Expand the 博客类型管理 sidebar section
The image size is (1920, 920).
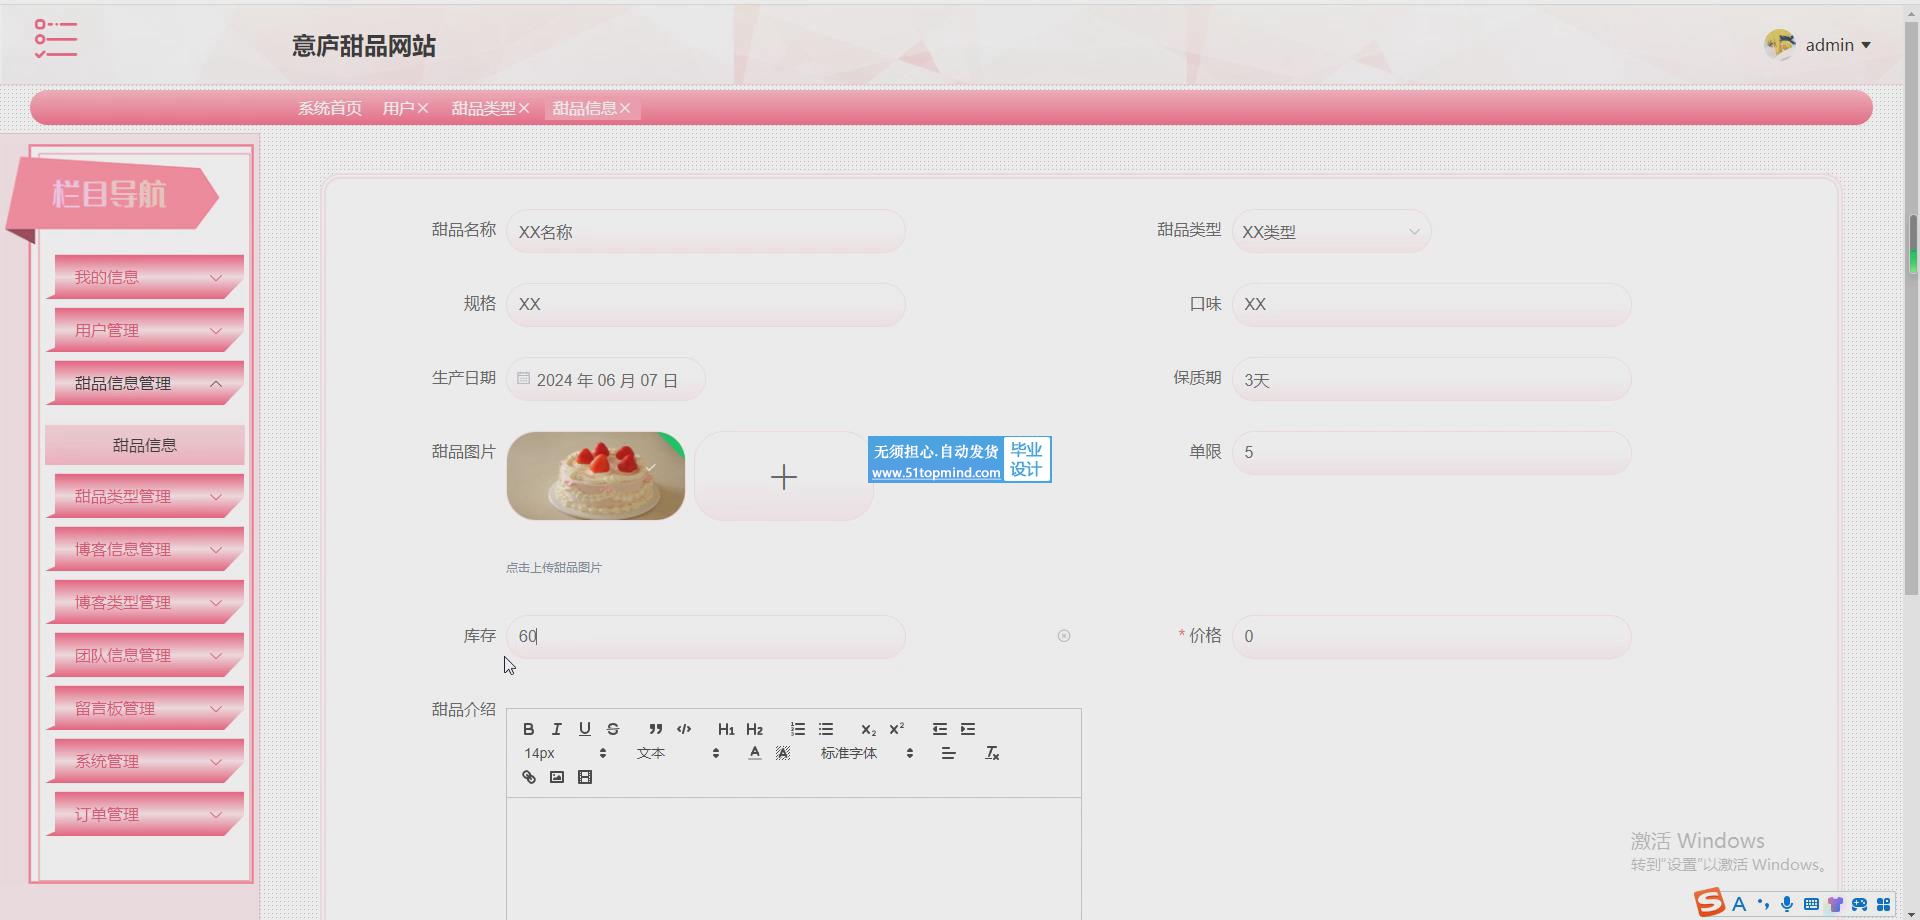tap(145, 602)
